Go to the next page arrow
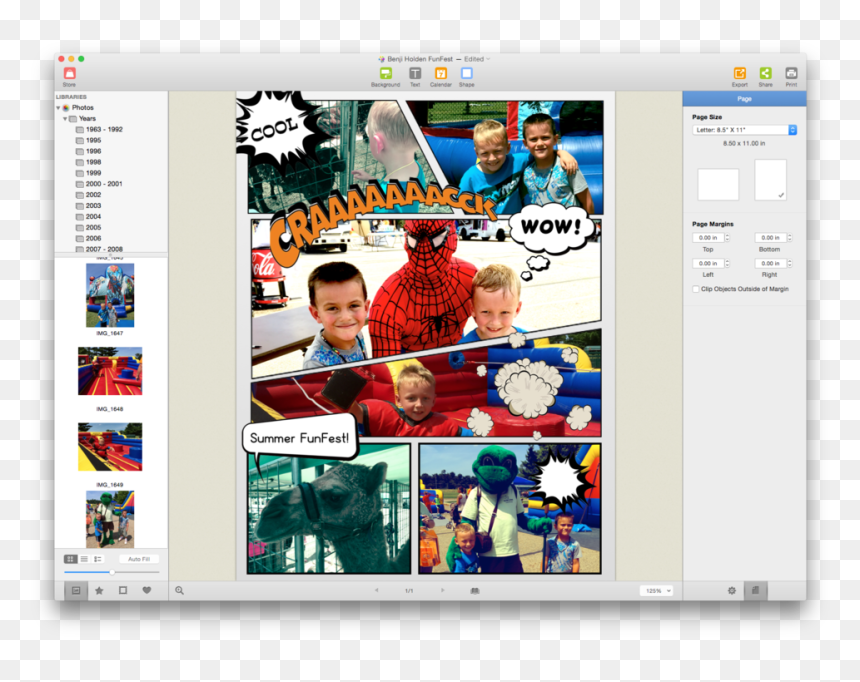 pos(443,590)
